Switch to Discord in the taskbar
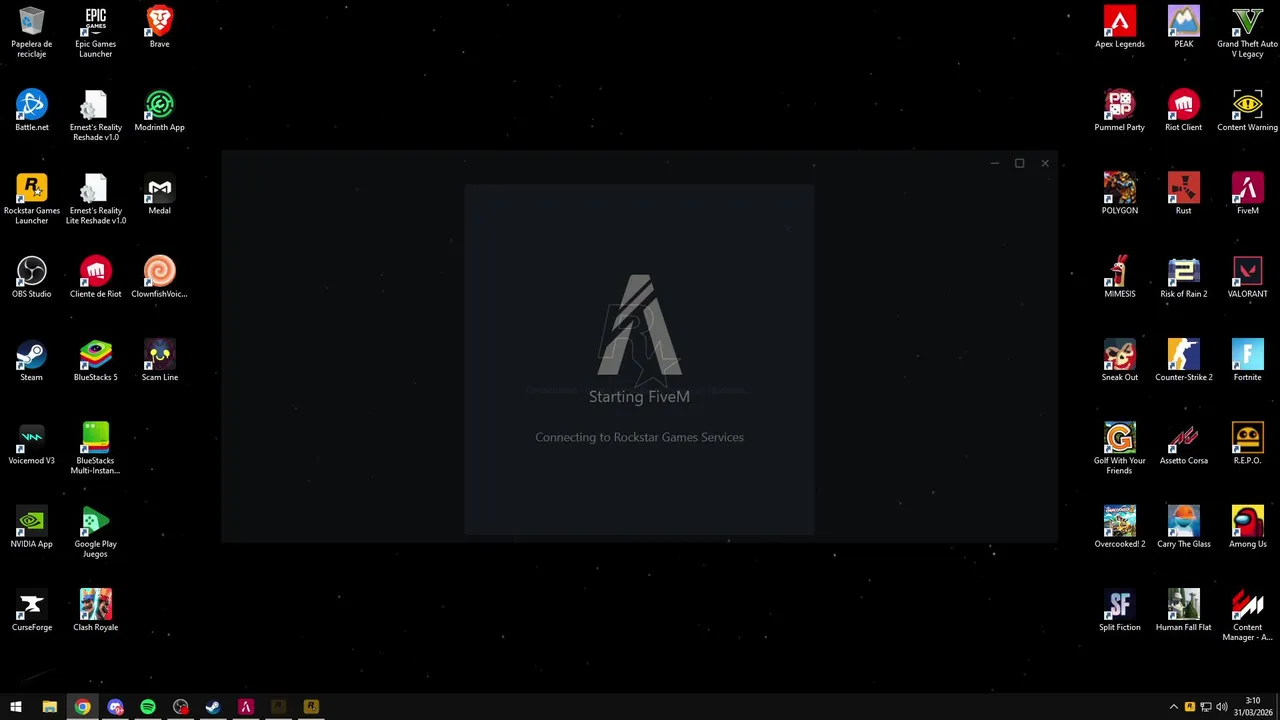Image resolution: width=1280 pixels, height=720 pixels. pyautogui.click(x=115, y=707)
